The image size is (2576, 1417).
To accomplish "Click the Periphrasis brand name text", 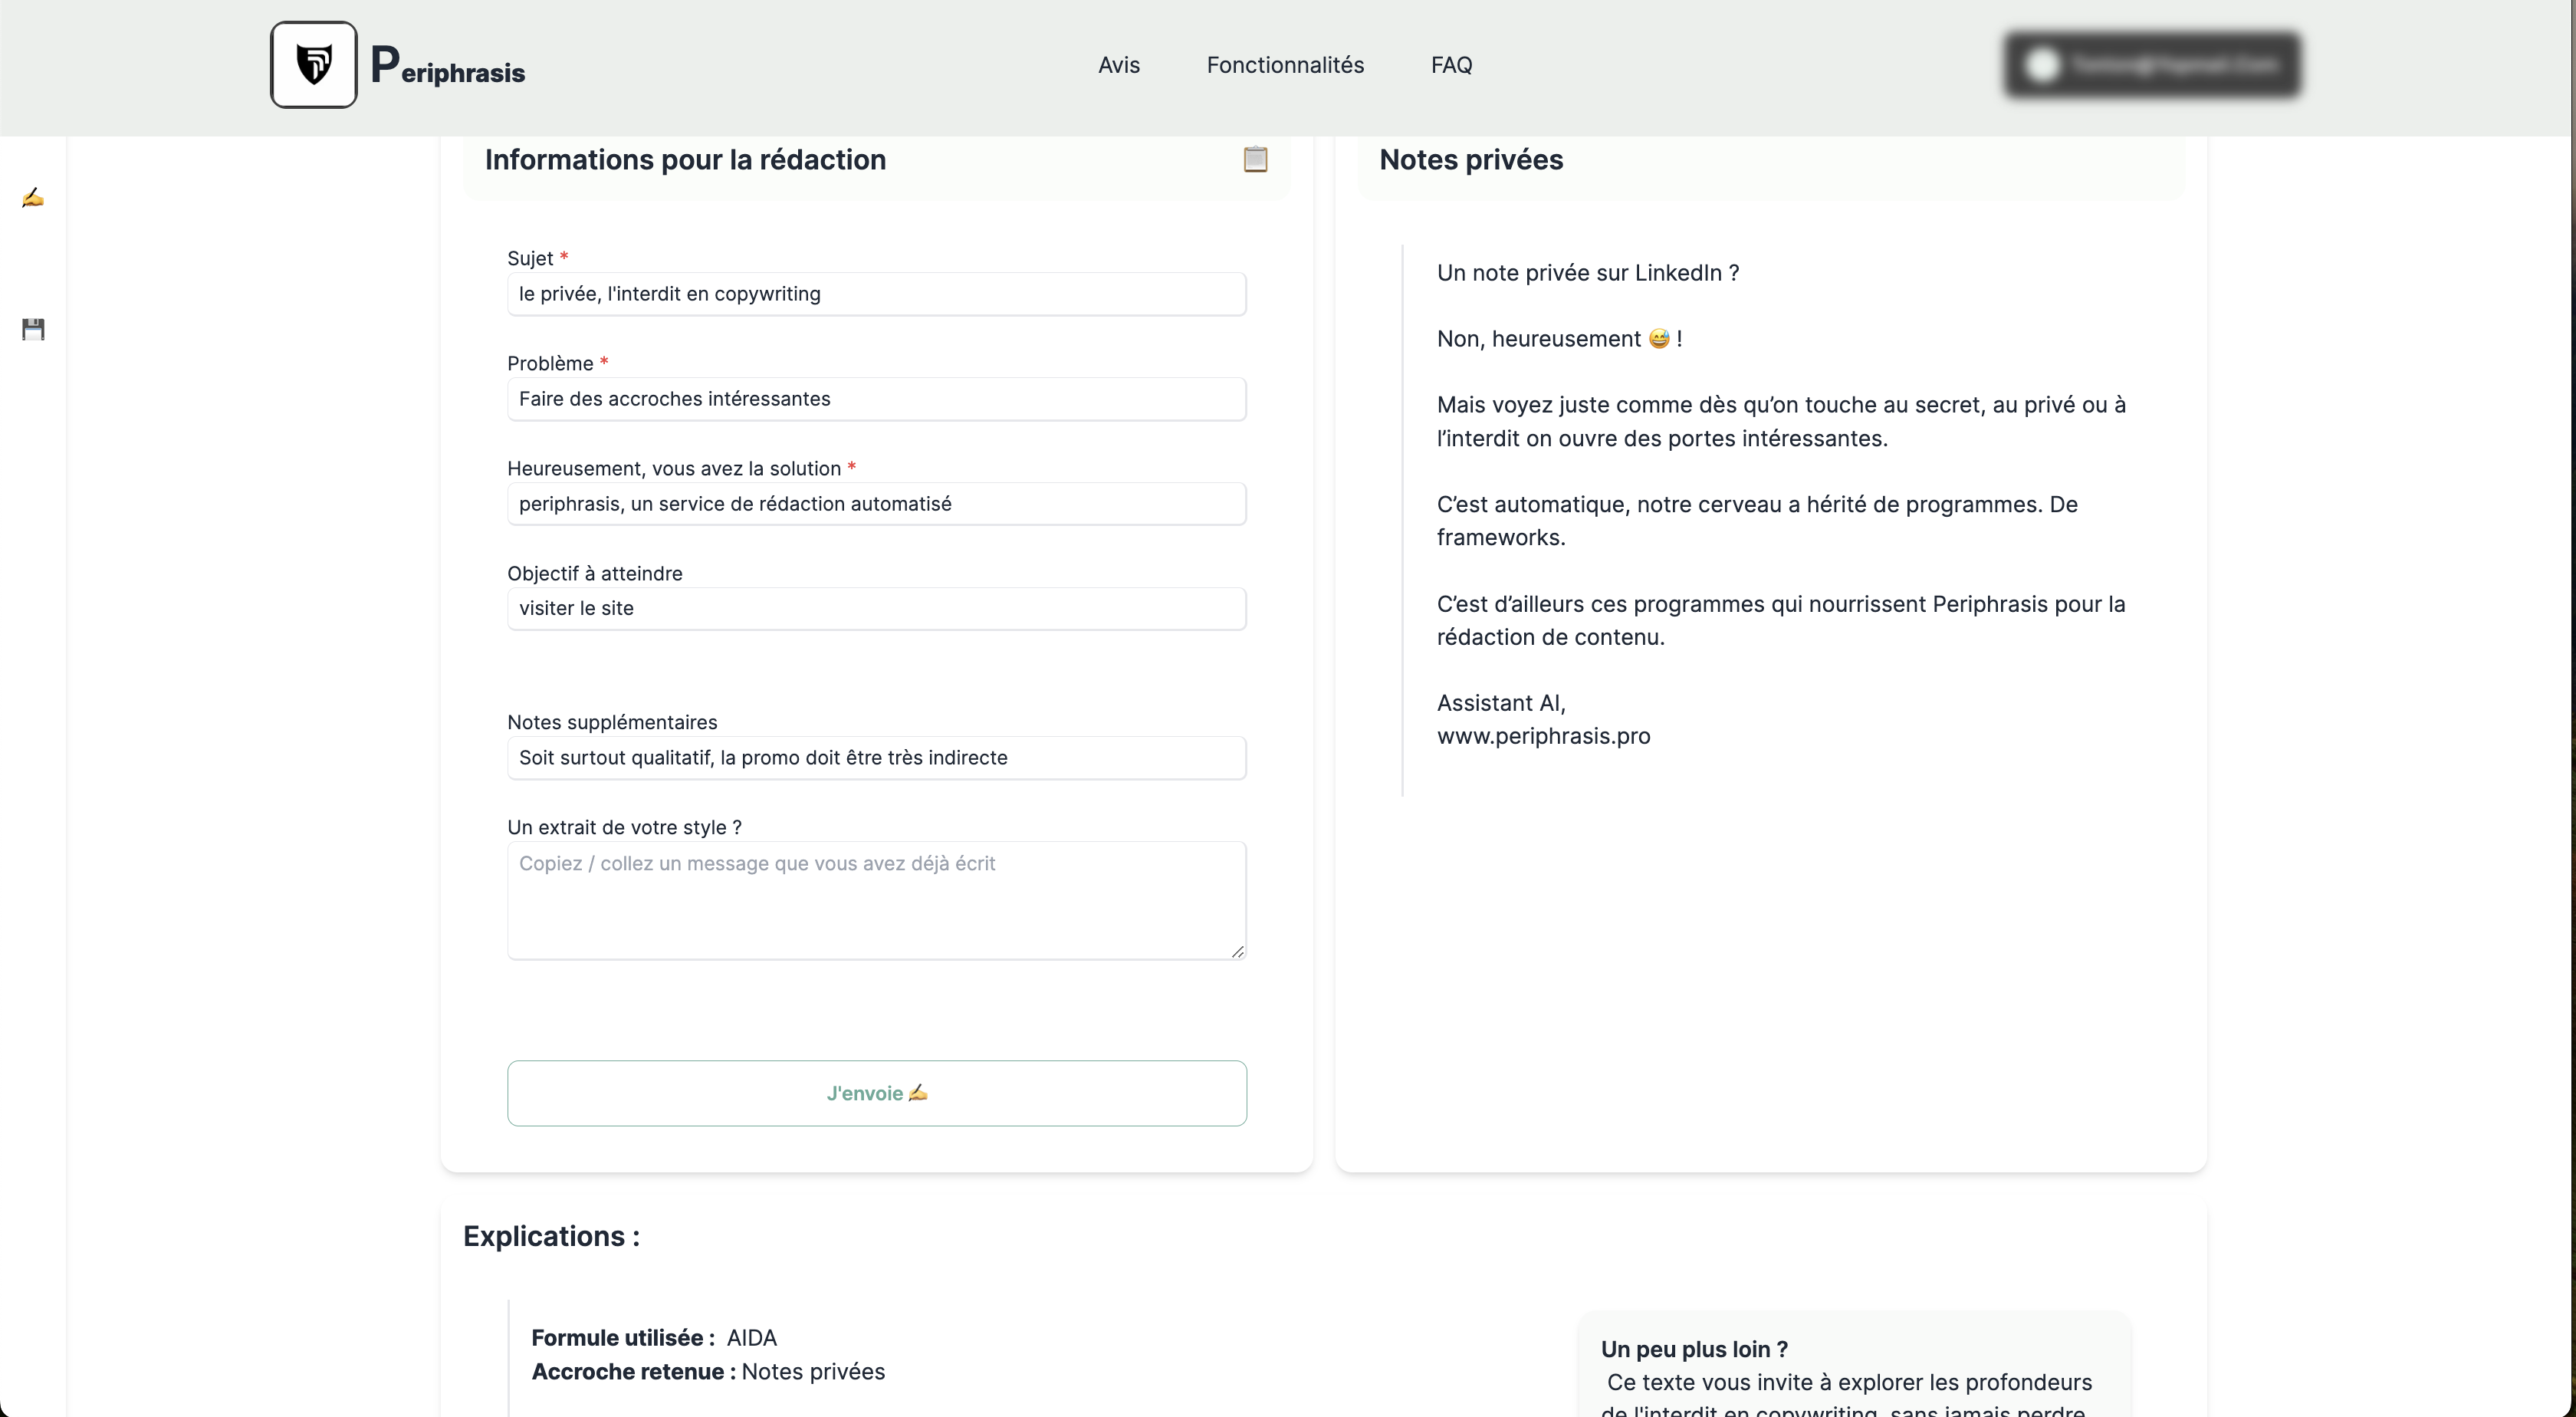I will click(x=448, y=68).
